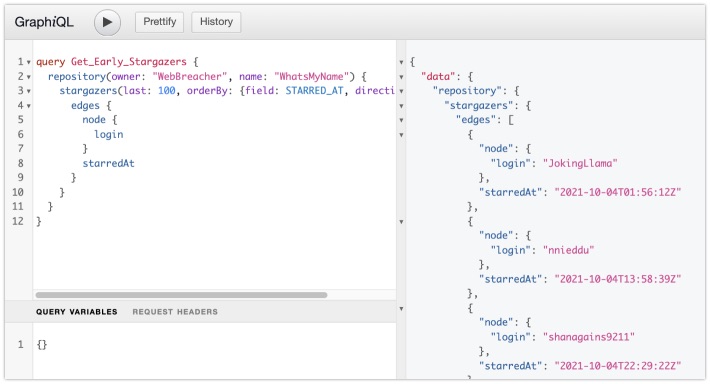
Task: Collapse the "edges" array in results
Action: coord(401,120)
